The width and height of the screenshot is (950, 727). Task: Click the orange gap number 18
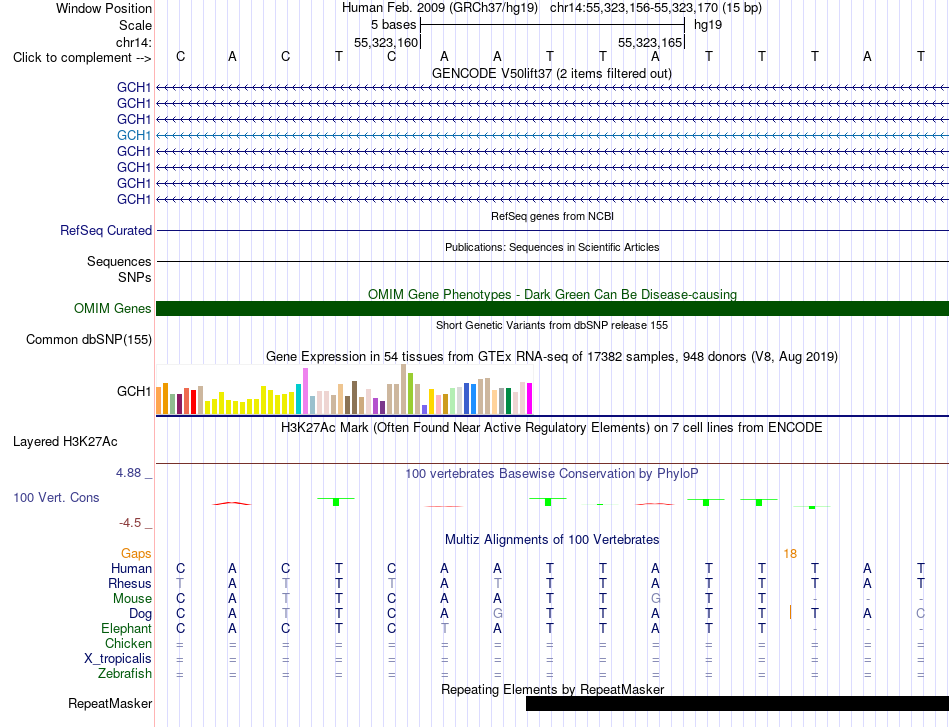[x=790, y=554]
